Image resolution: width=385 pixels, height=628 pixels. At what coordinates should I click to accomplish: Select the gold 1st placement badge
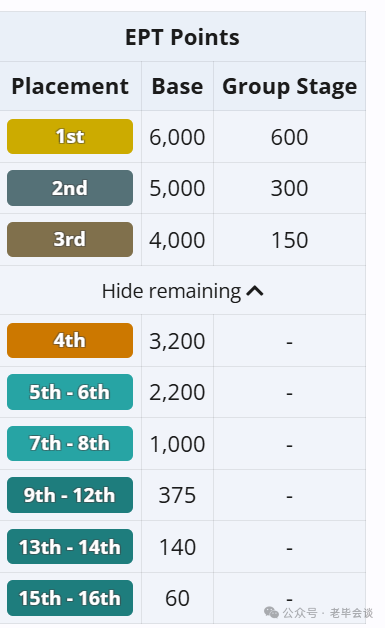pyautogui.click(x=70, y=137)
